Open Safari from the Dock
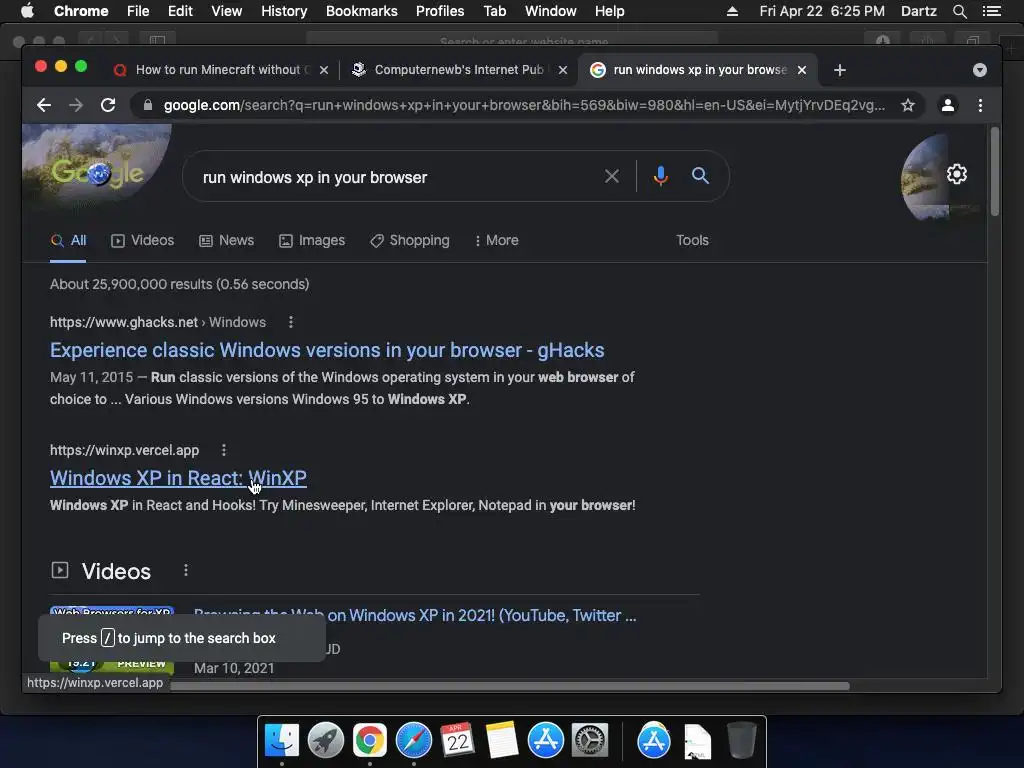Screen dimensions: 1024x768 coord(413,741)
